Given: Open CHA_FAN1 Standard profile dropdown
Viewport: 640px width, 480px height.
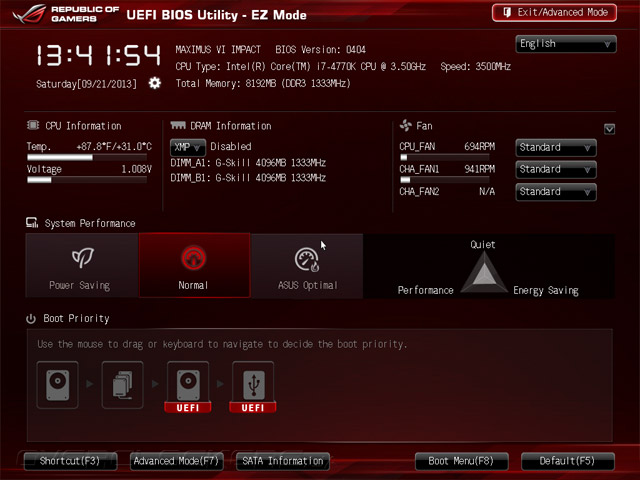Looking at the screenshot, I should click(556, 169).
